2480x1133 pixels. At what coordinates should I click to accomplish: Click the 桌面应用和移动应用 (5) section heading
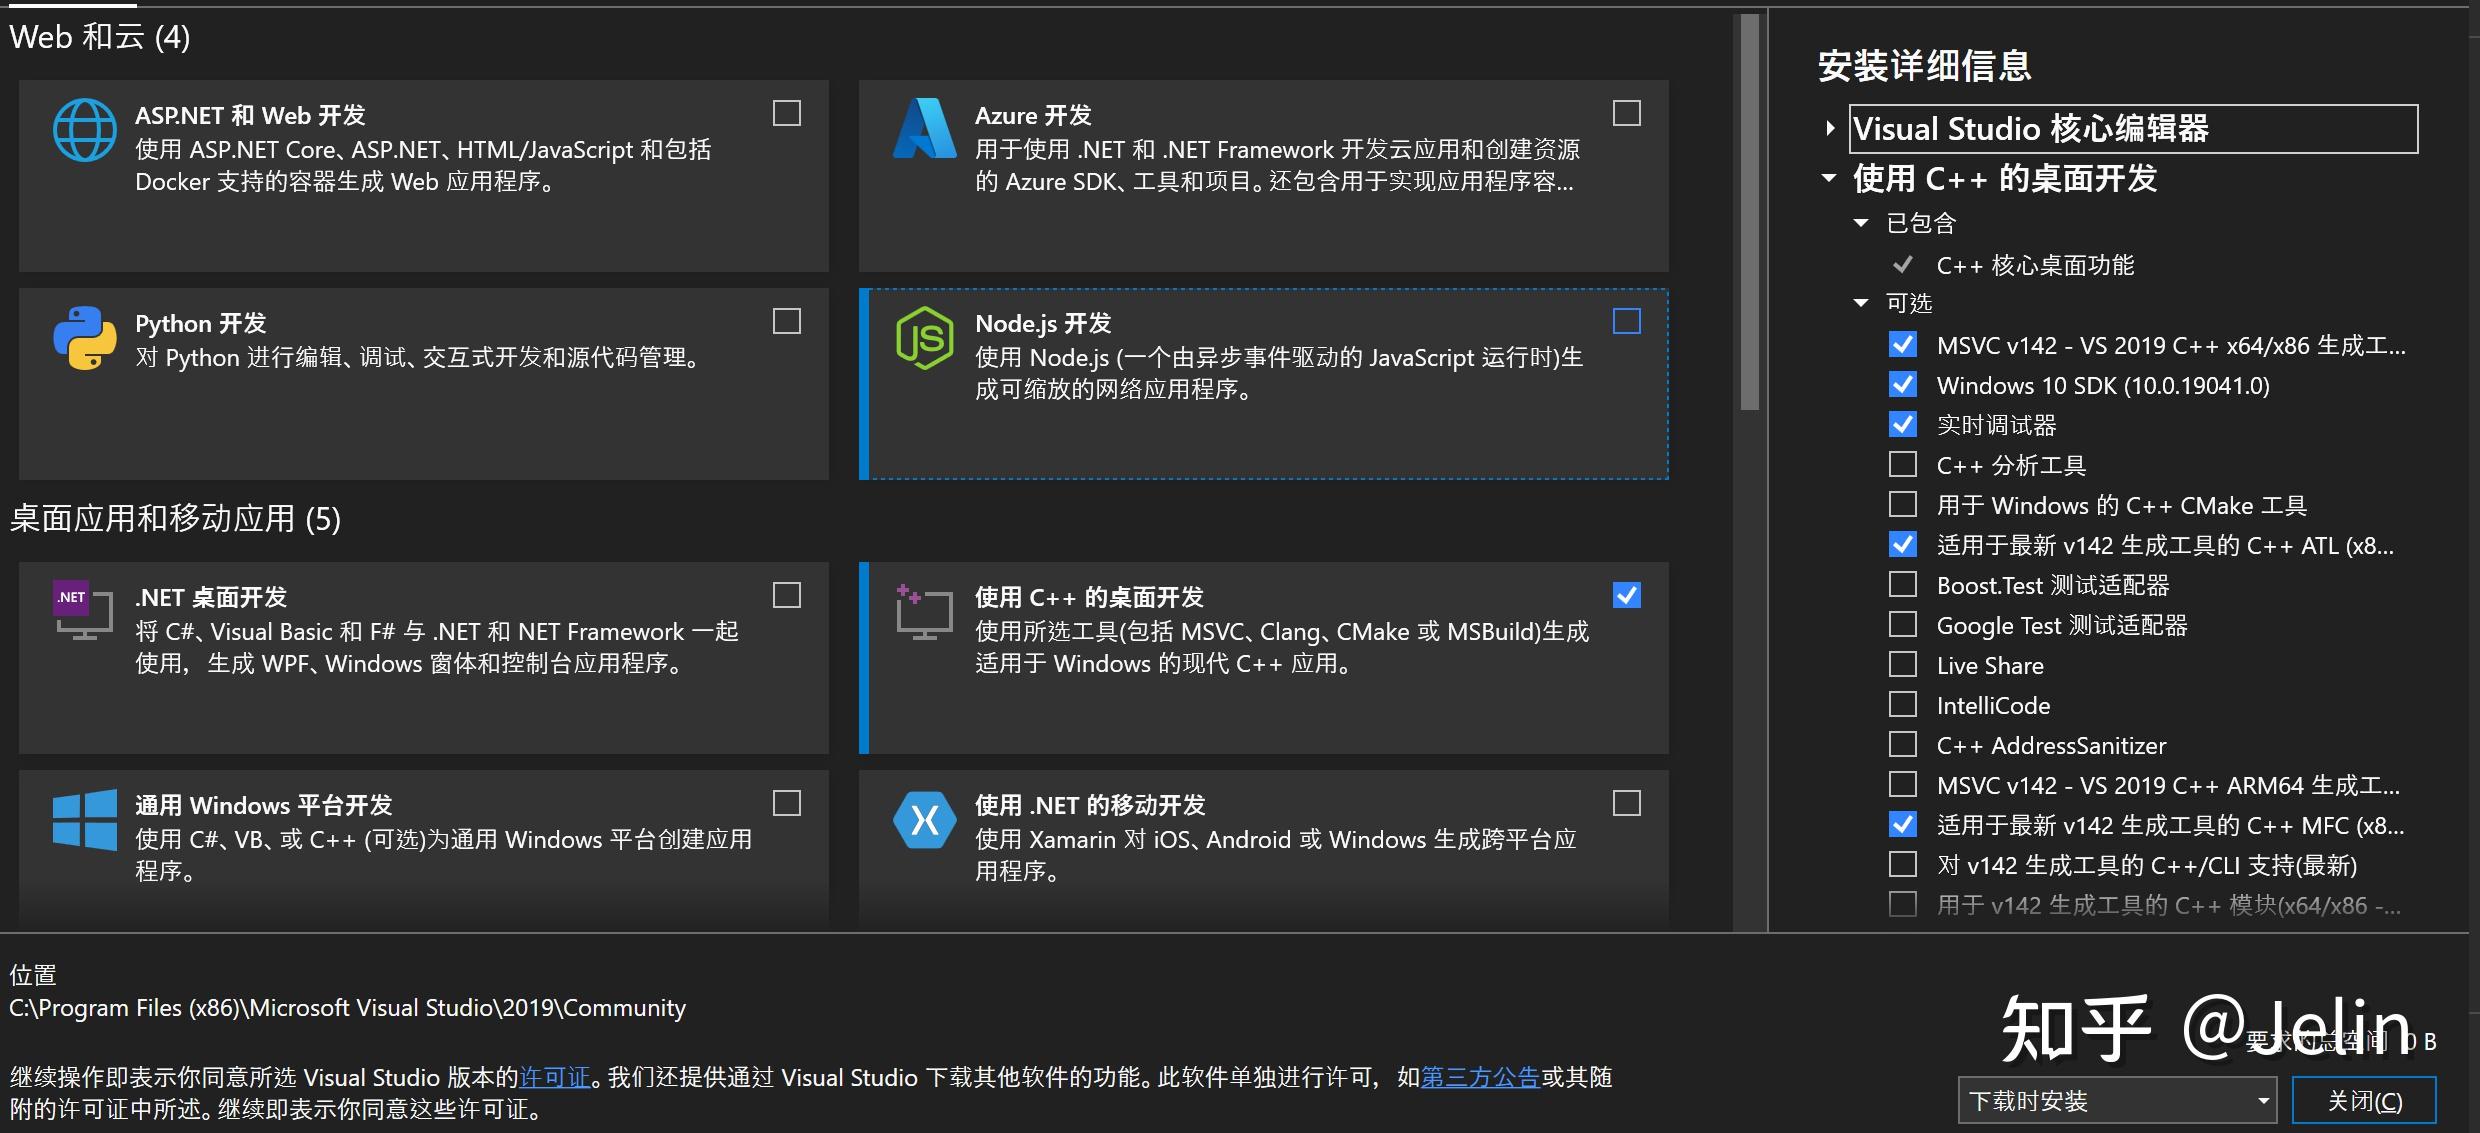175,519
